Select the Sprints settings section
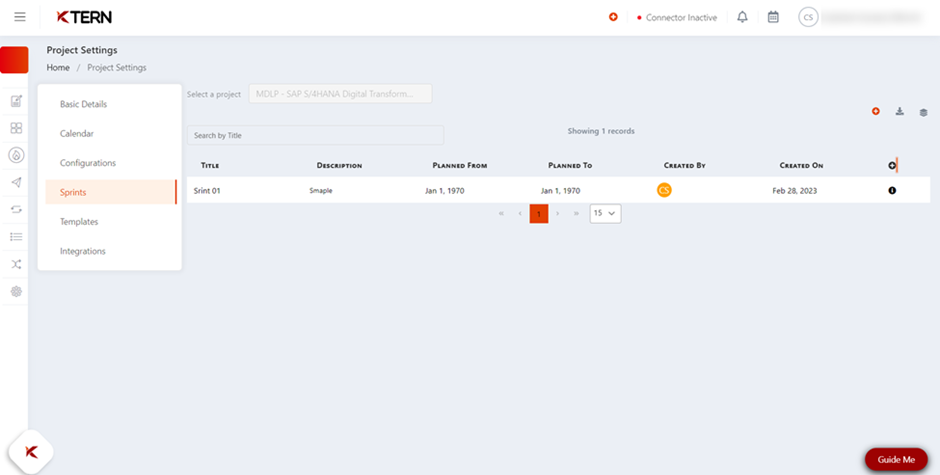Screen dimensions: 940x475 pos(110,192)
